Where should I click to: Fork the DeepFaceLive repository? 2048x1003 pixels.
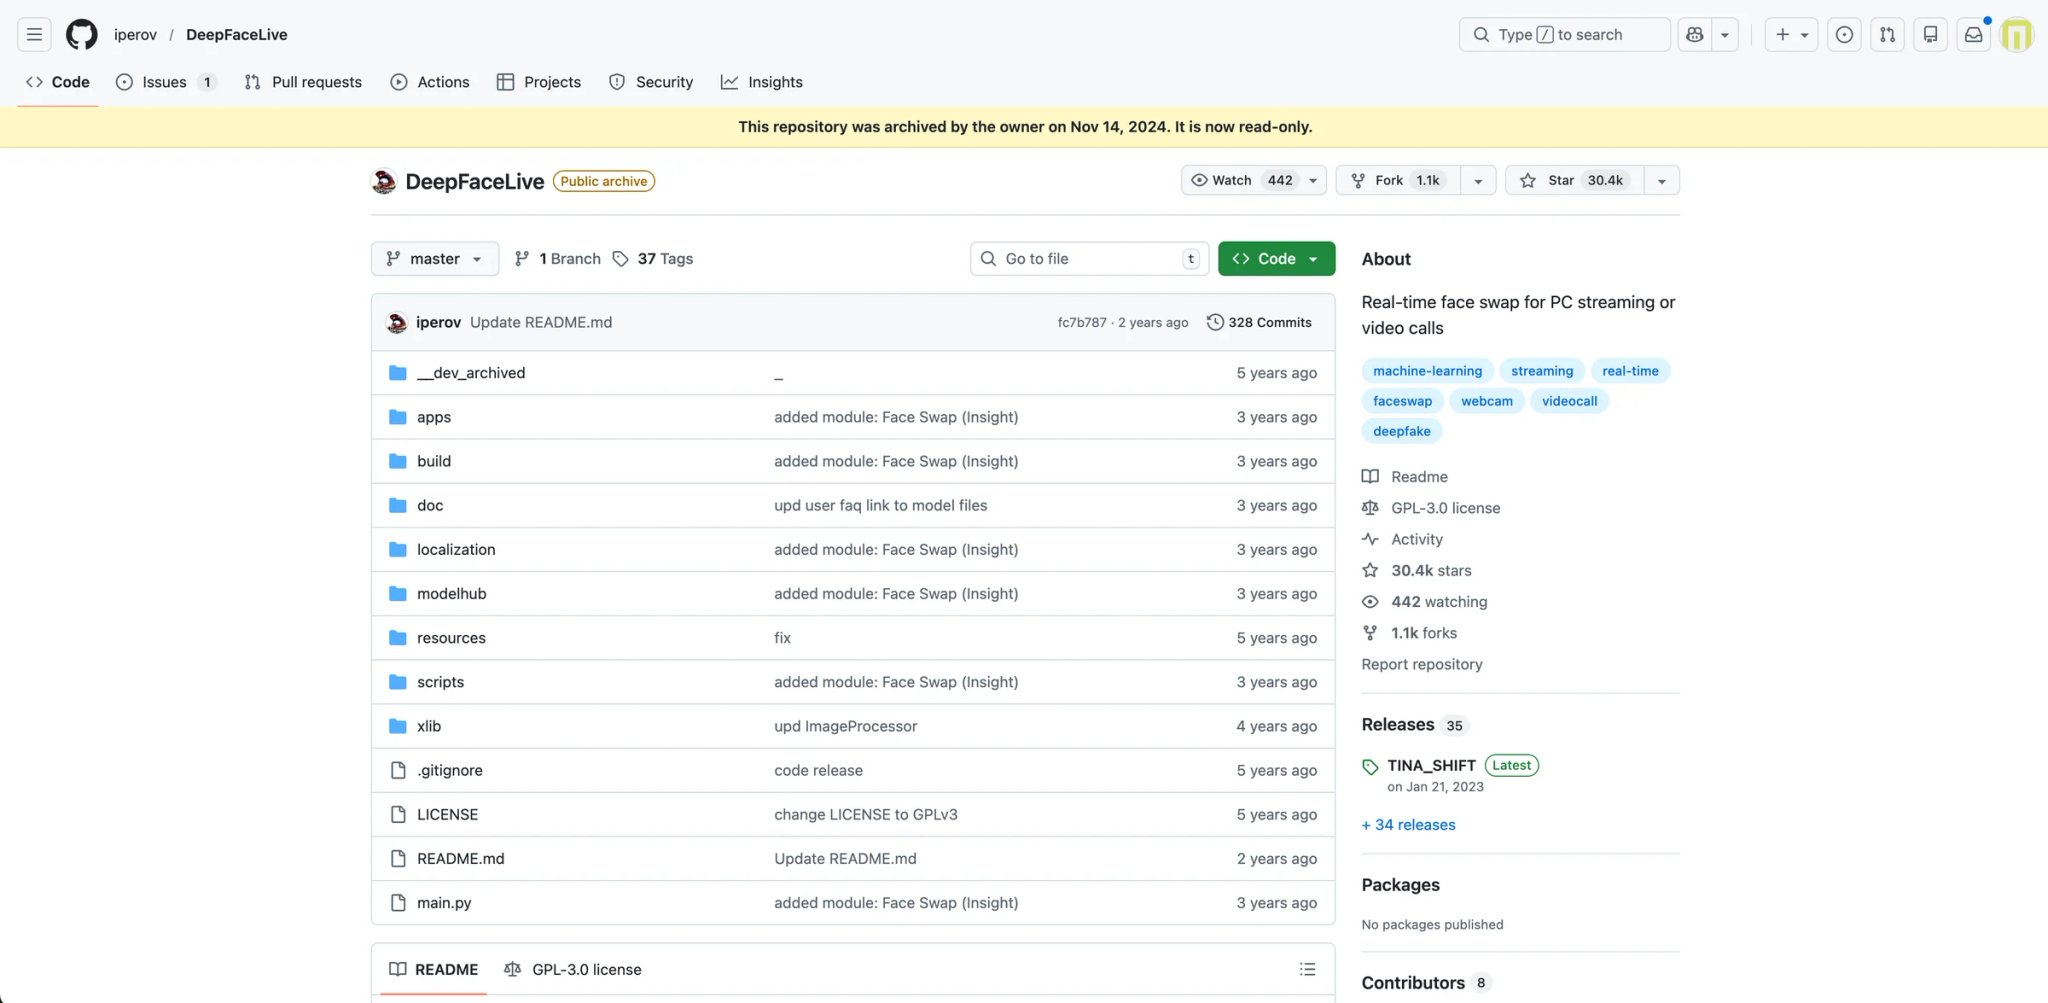click(1398, 180)
